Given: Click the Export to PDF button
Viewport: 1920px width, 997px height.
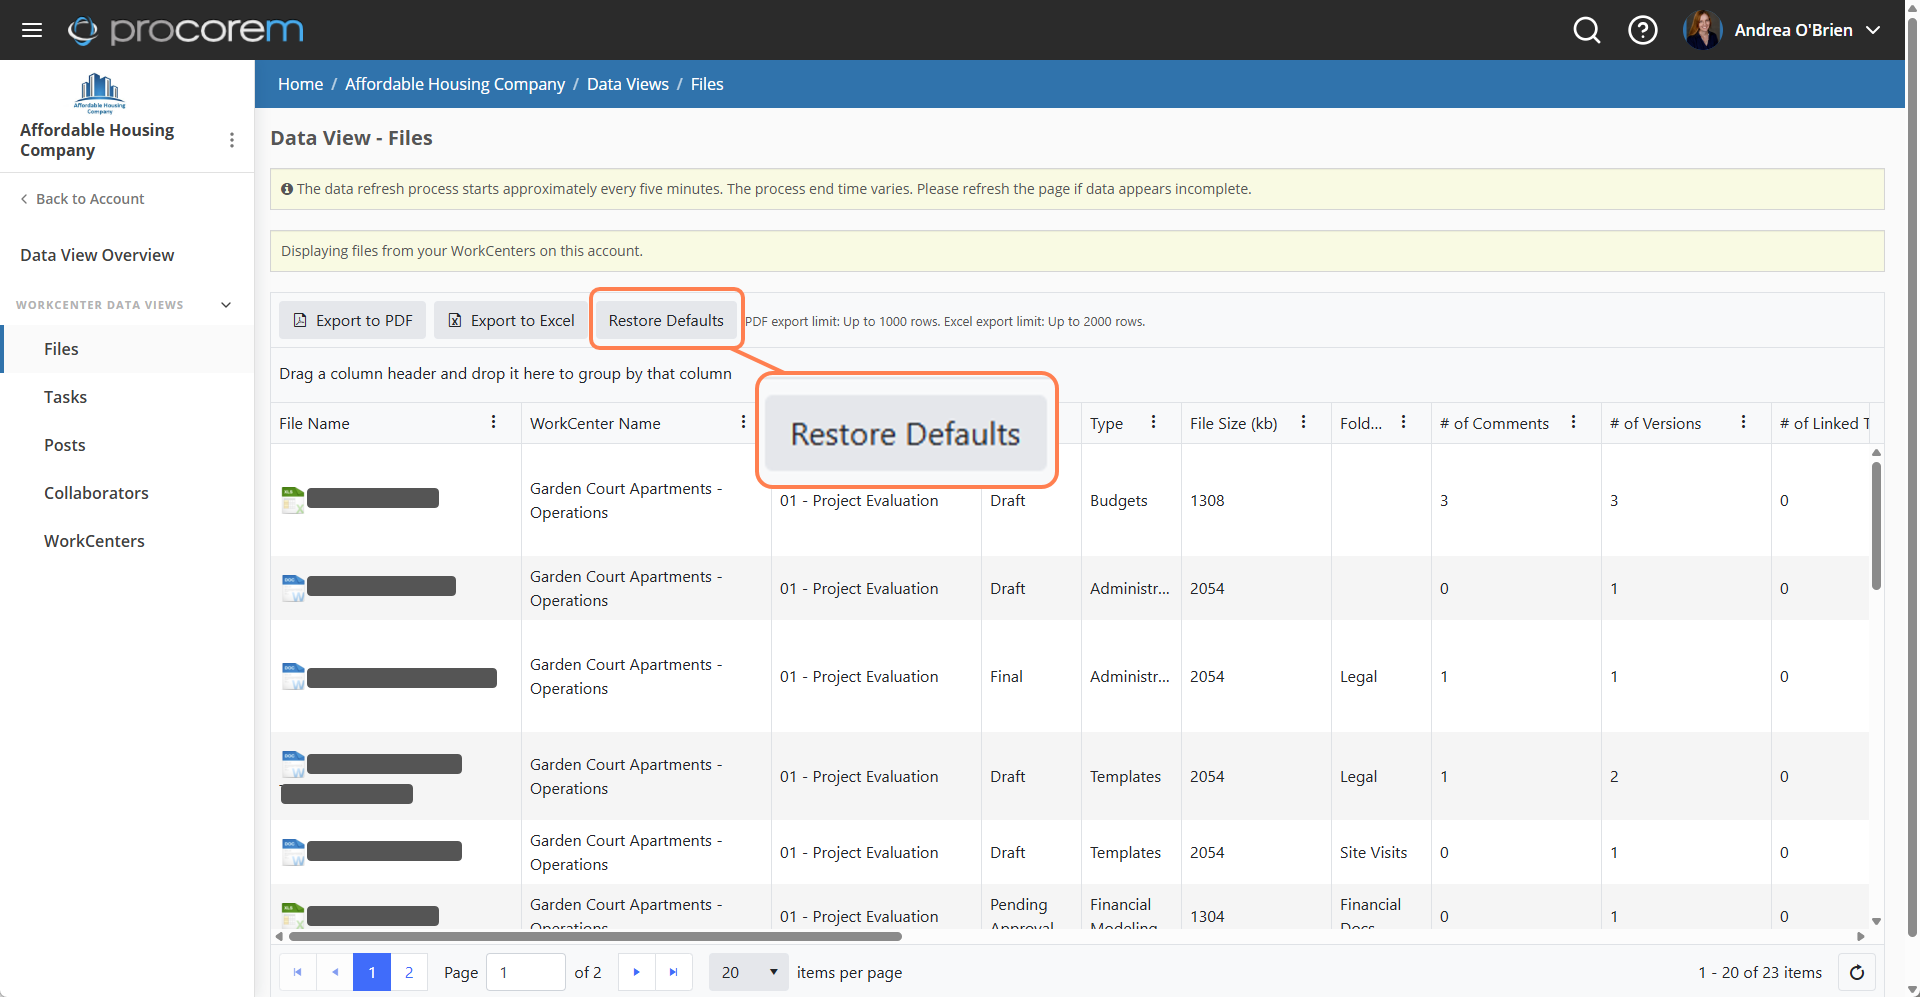Looking at the screenshot, I should tap(352, 320).
